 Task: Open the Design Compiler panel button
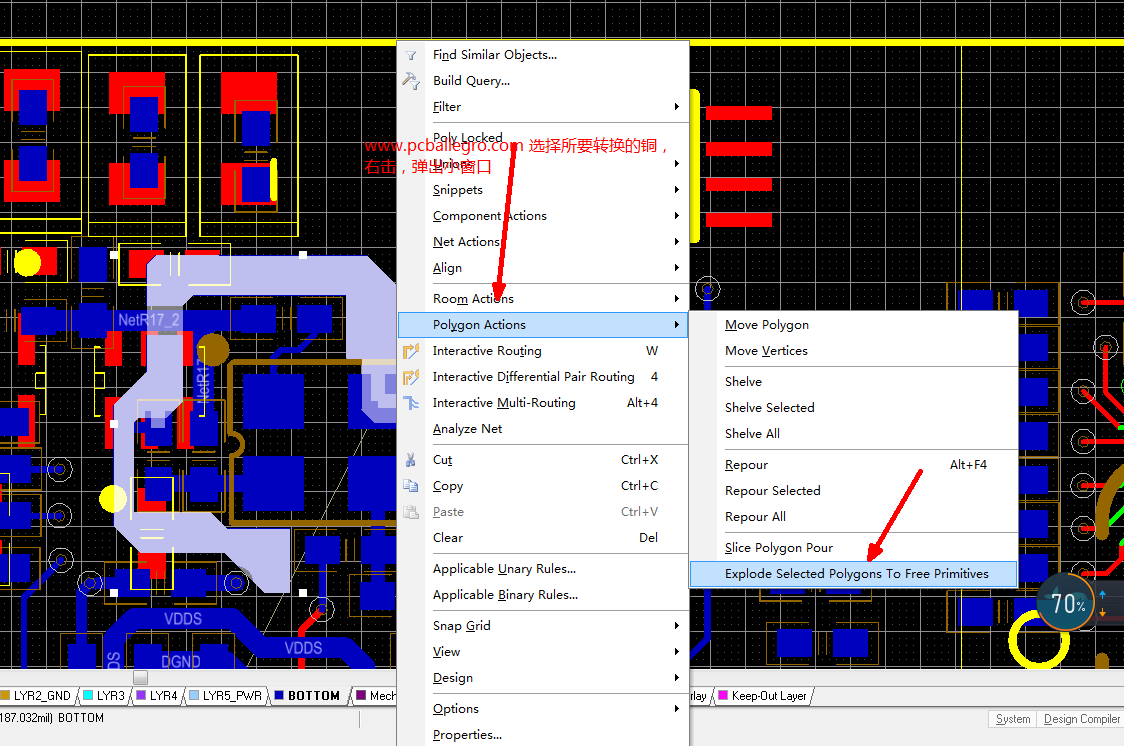[1081, 719]
